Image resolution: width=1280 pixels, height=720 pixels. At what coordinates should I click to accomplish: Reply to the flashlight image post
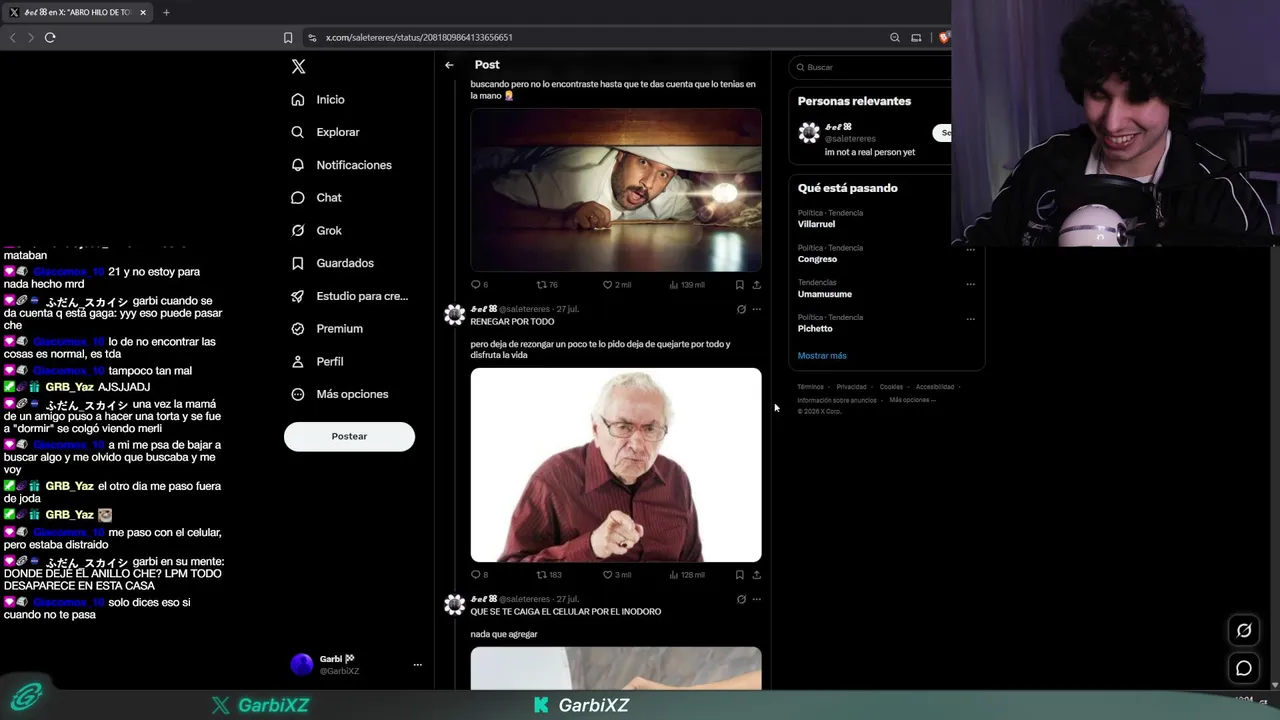pyautogui.click(x=479, y=285)
